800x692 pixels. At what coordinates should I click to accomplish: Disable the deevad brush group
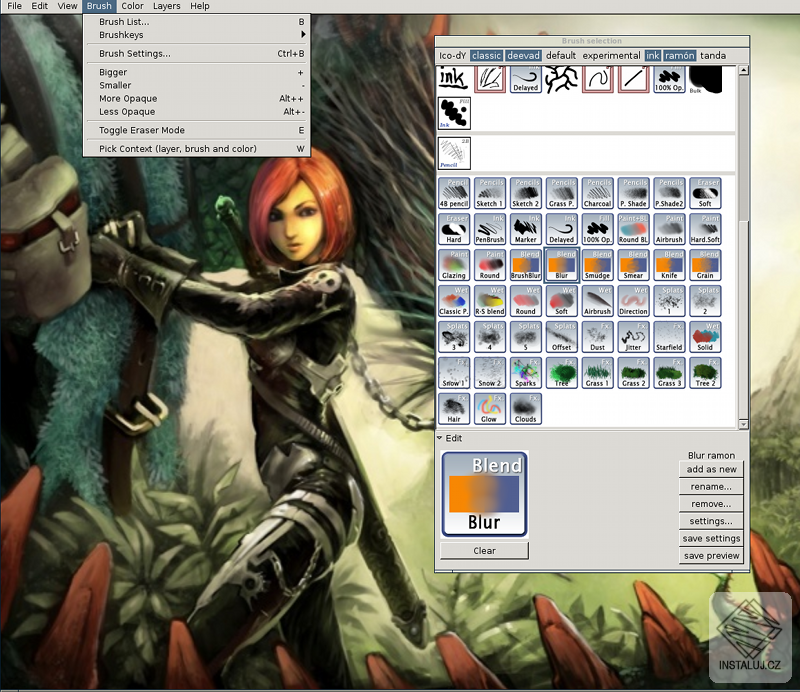(x=523, y=56)
